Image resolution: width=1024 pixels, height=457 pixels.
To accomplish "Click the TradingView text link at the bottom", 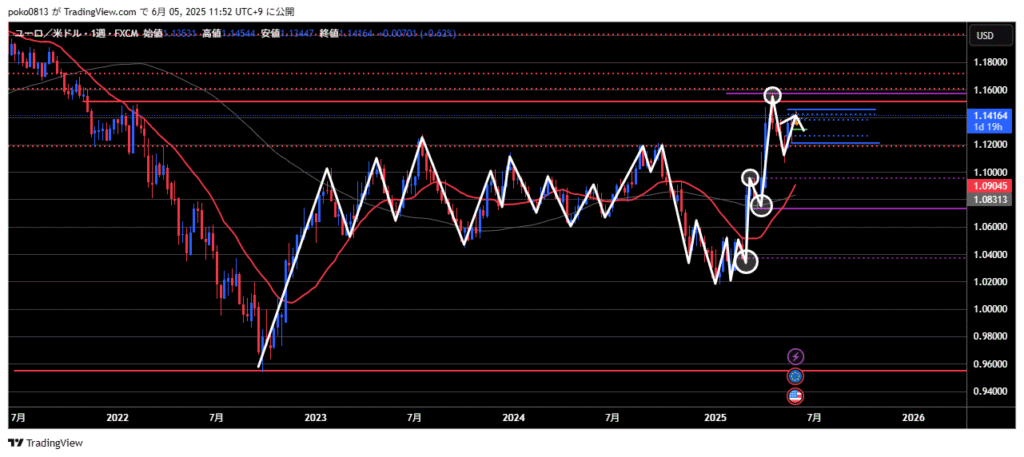I will point(54,442).
